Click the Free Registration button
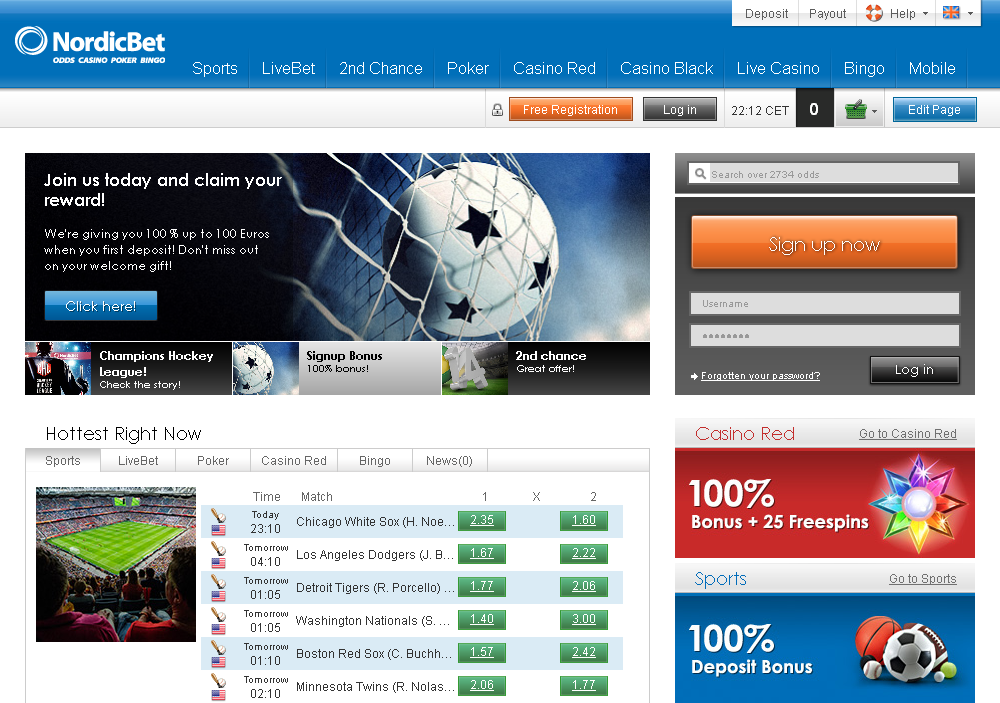1000x703 pixels. tap(571, 109)
